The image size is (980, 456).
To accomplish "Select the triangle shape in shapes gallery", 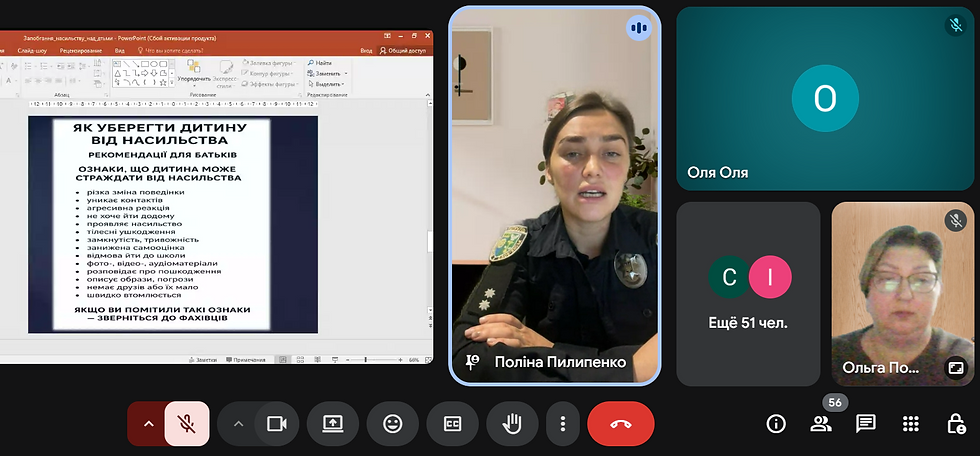I will (118, 73).
